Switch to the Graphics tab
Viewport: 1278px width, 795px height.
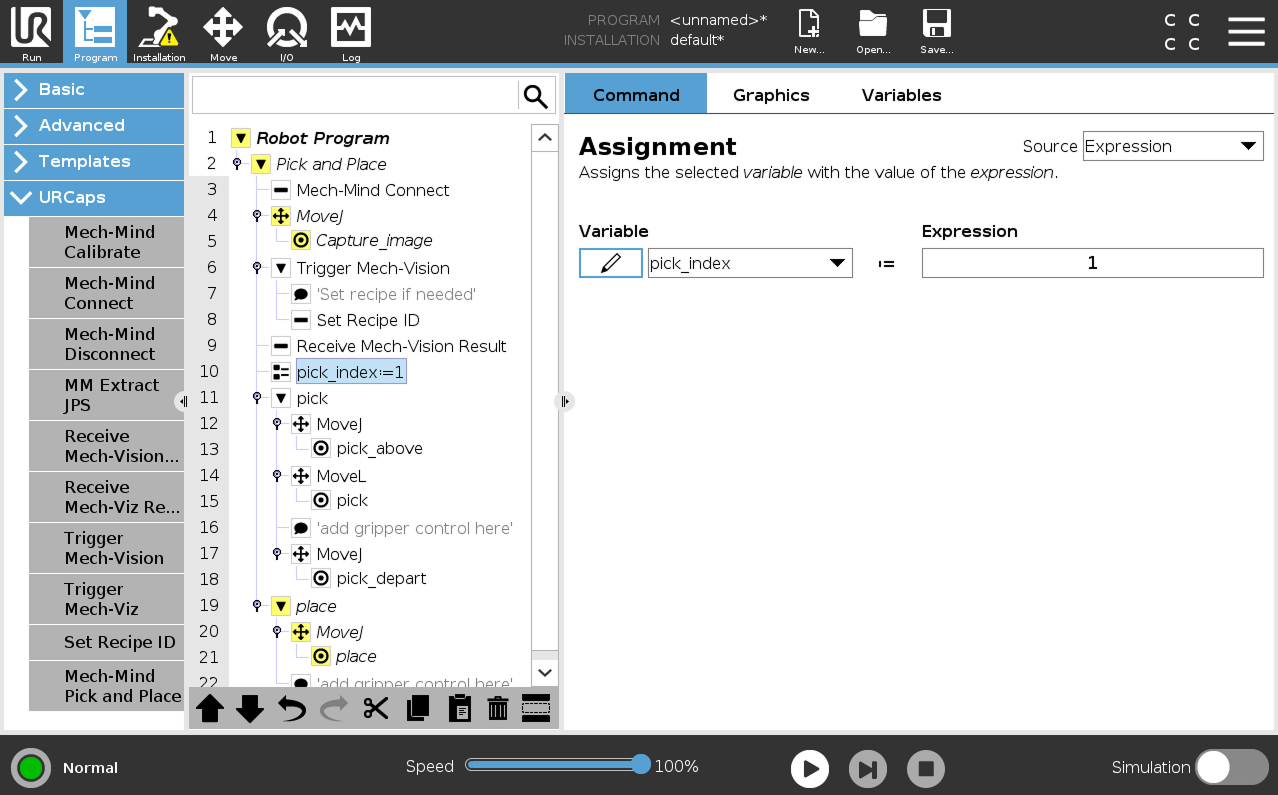point(771,95)
